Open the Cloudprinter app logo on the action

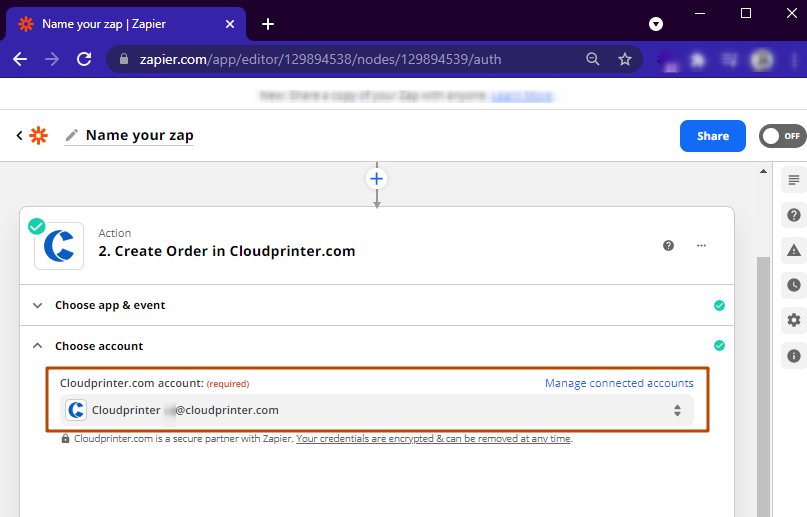pos(59,246)
